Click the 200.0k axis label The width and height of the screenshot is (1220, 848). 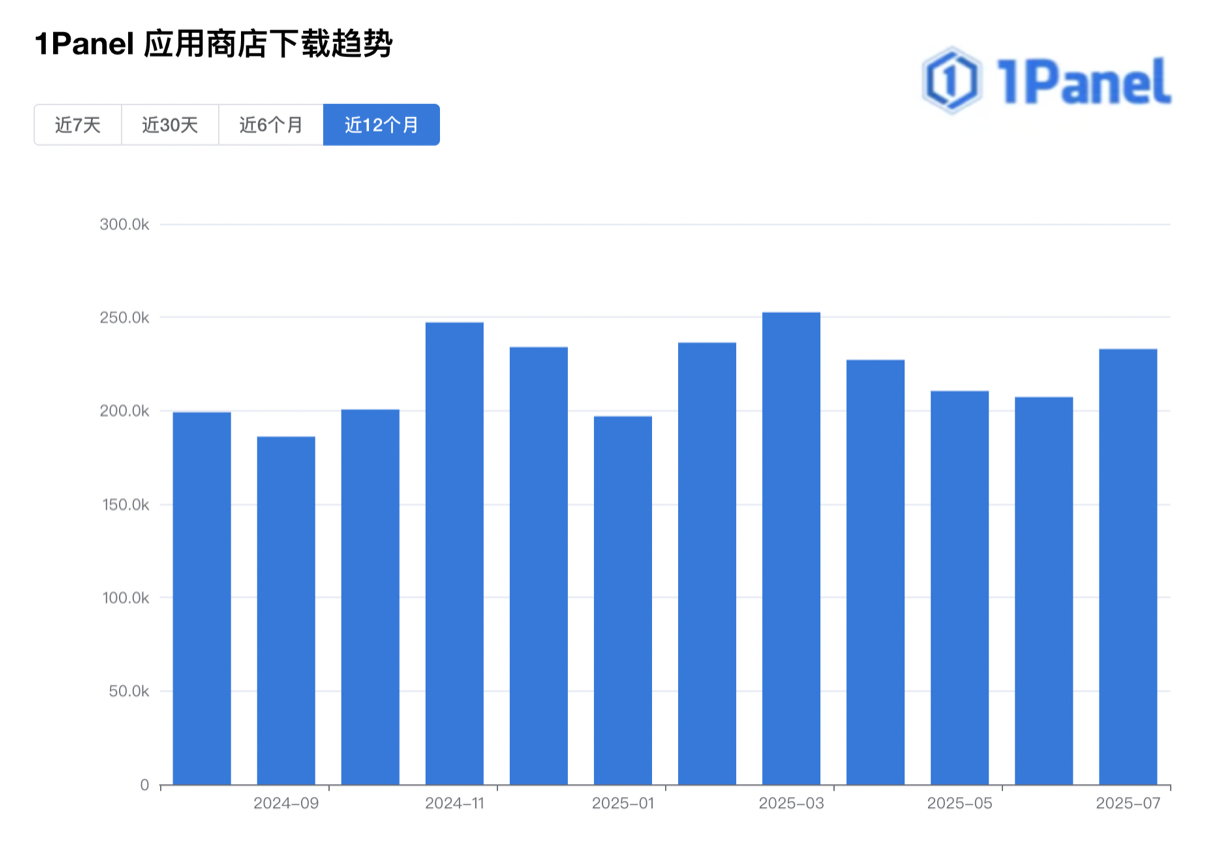[x=125, y=411]
